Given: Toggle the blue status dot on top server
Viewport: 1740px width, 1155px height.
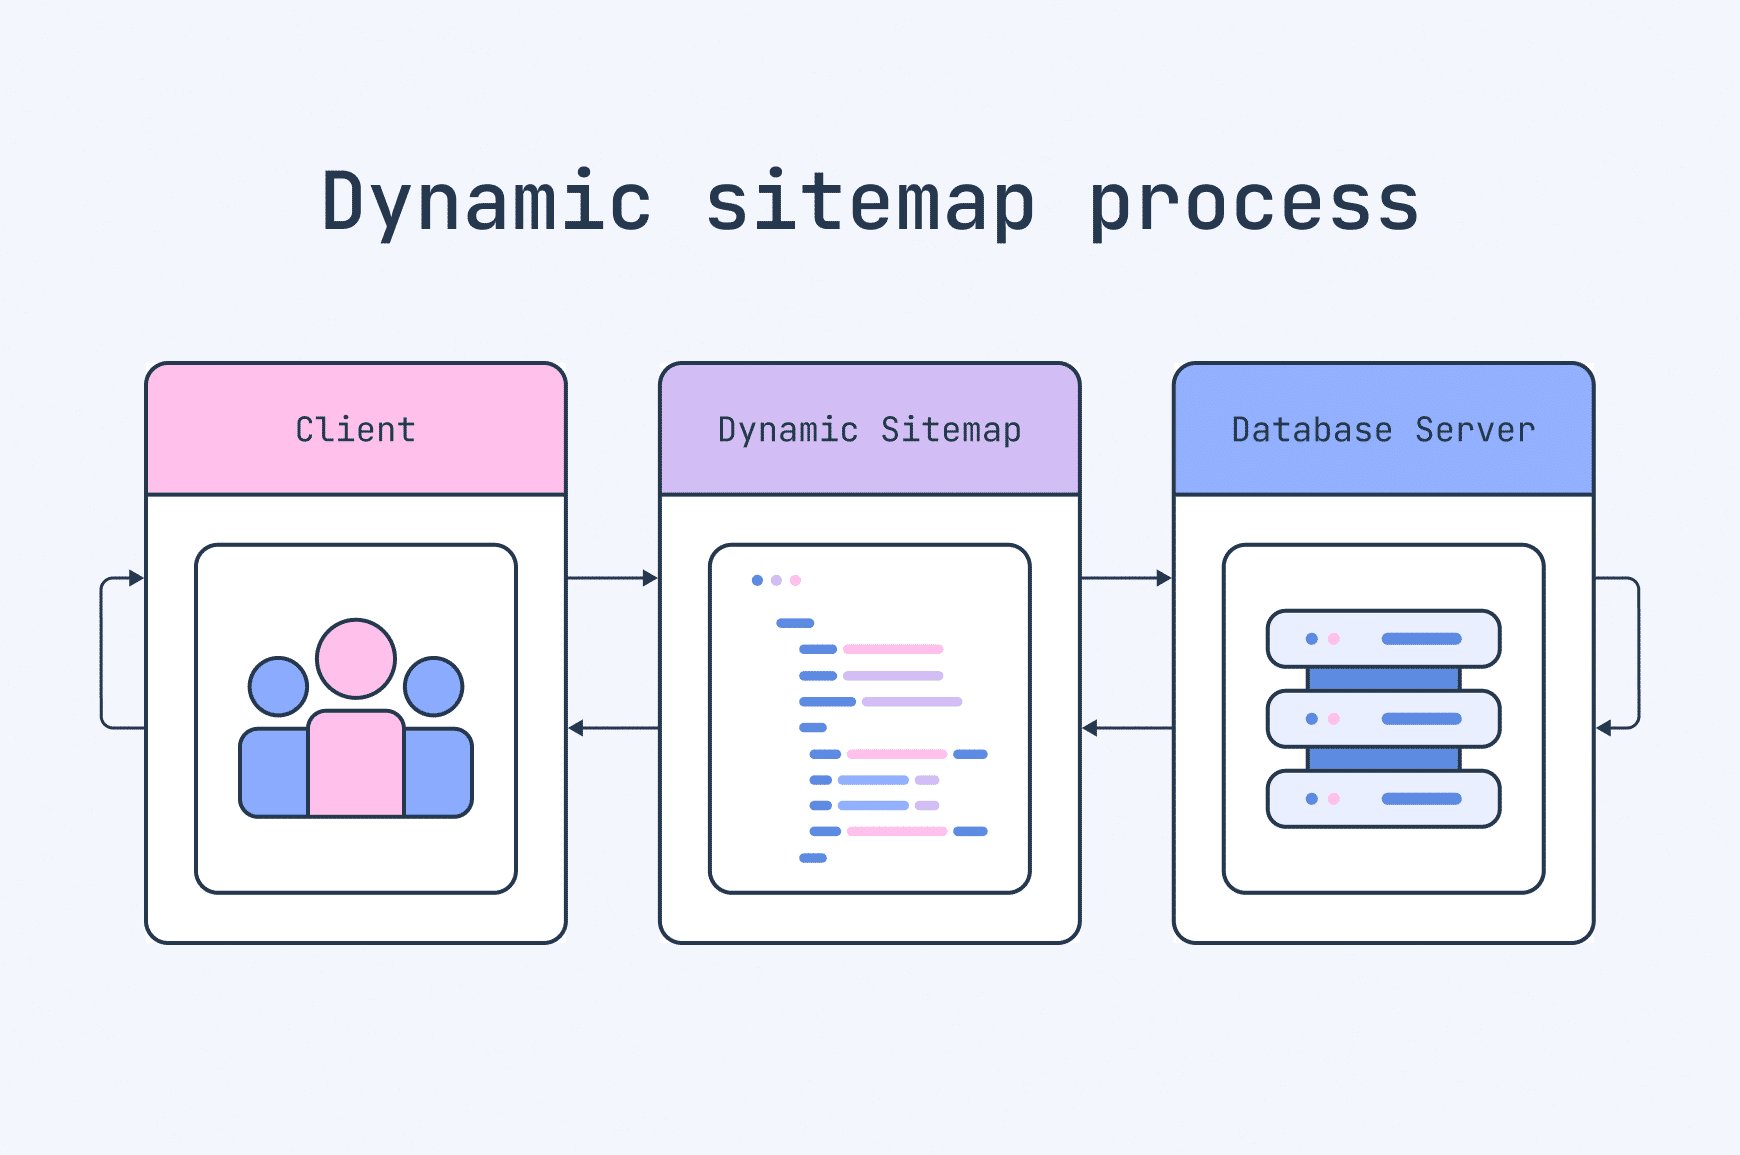Looking at the screenshot, I should tap(1309, 637).
